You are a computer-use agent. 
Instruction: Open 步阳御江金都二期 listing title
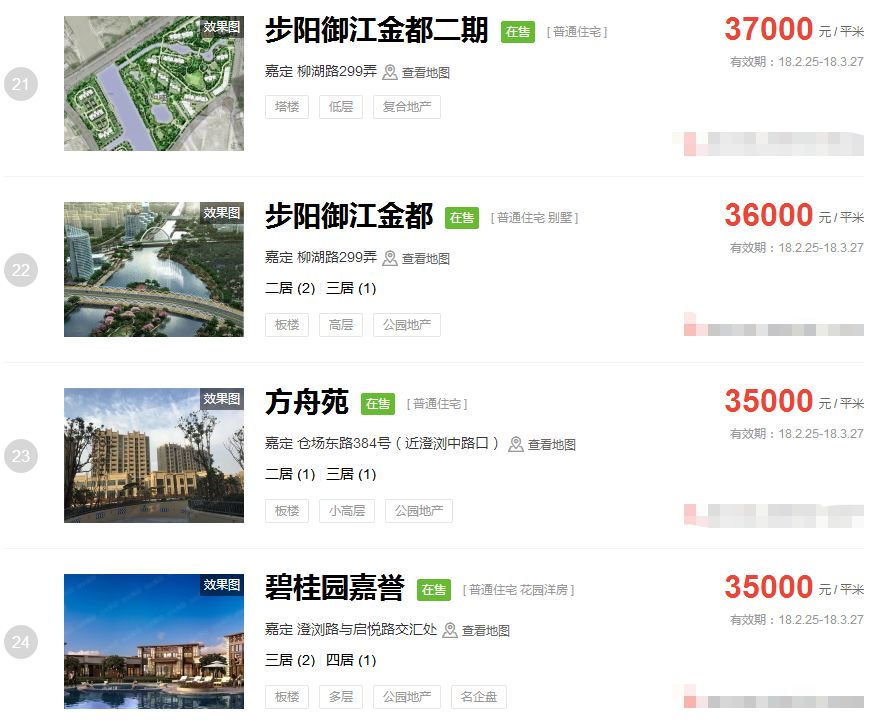click(x=376, y=30)
